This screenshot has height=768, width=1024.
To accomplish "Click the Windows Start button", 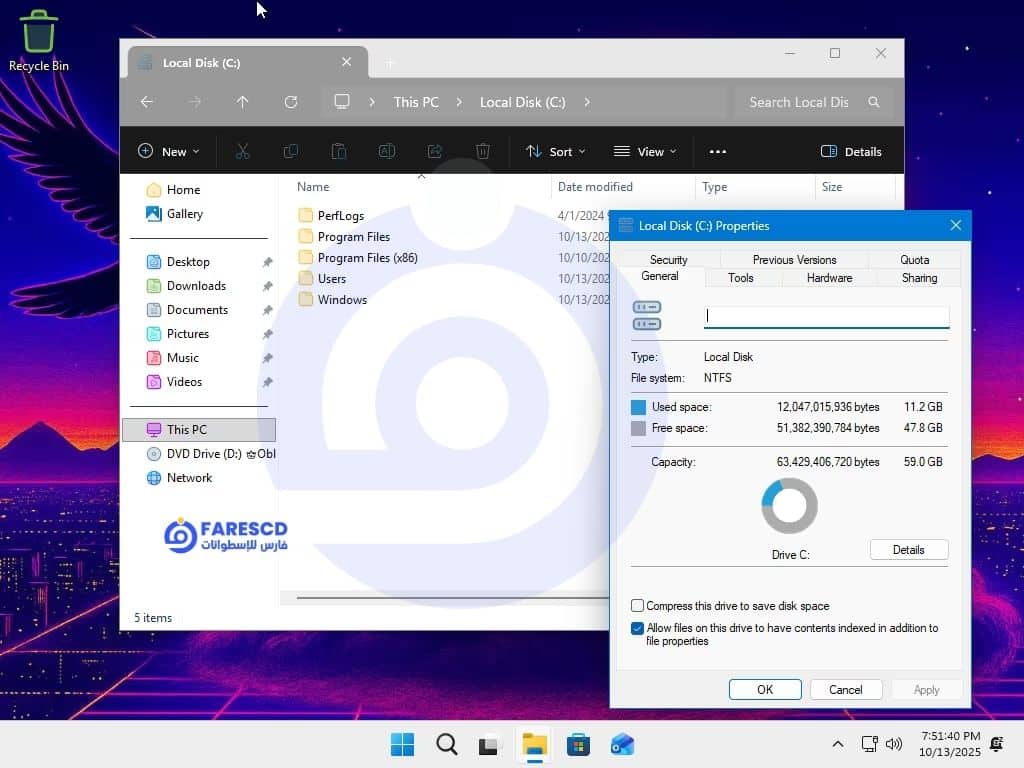I will tap(403, 745).
